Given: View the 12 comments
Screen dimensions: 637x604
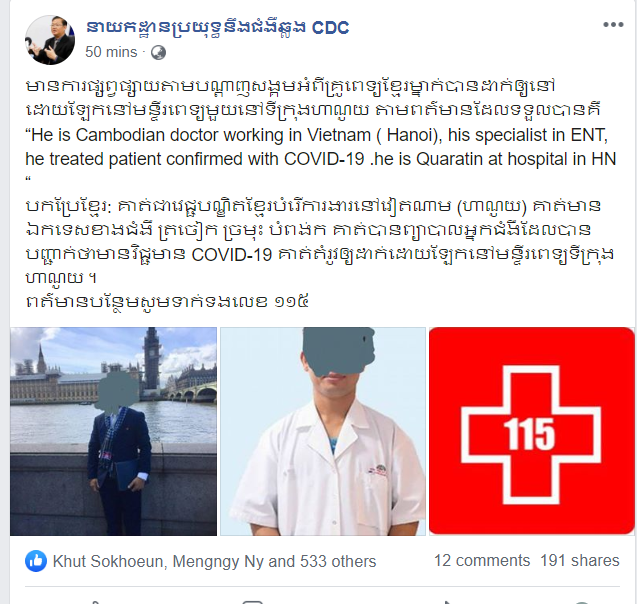Looking at the screenshot, I should pos(482,561).
